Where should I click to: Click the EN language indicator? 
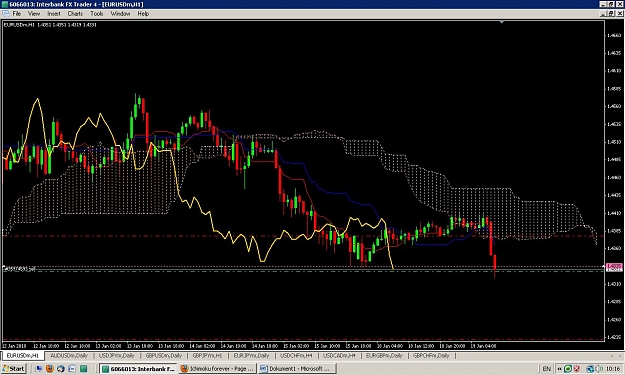(x=547, y=369)
